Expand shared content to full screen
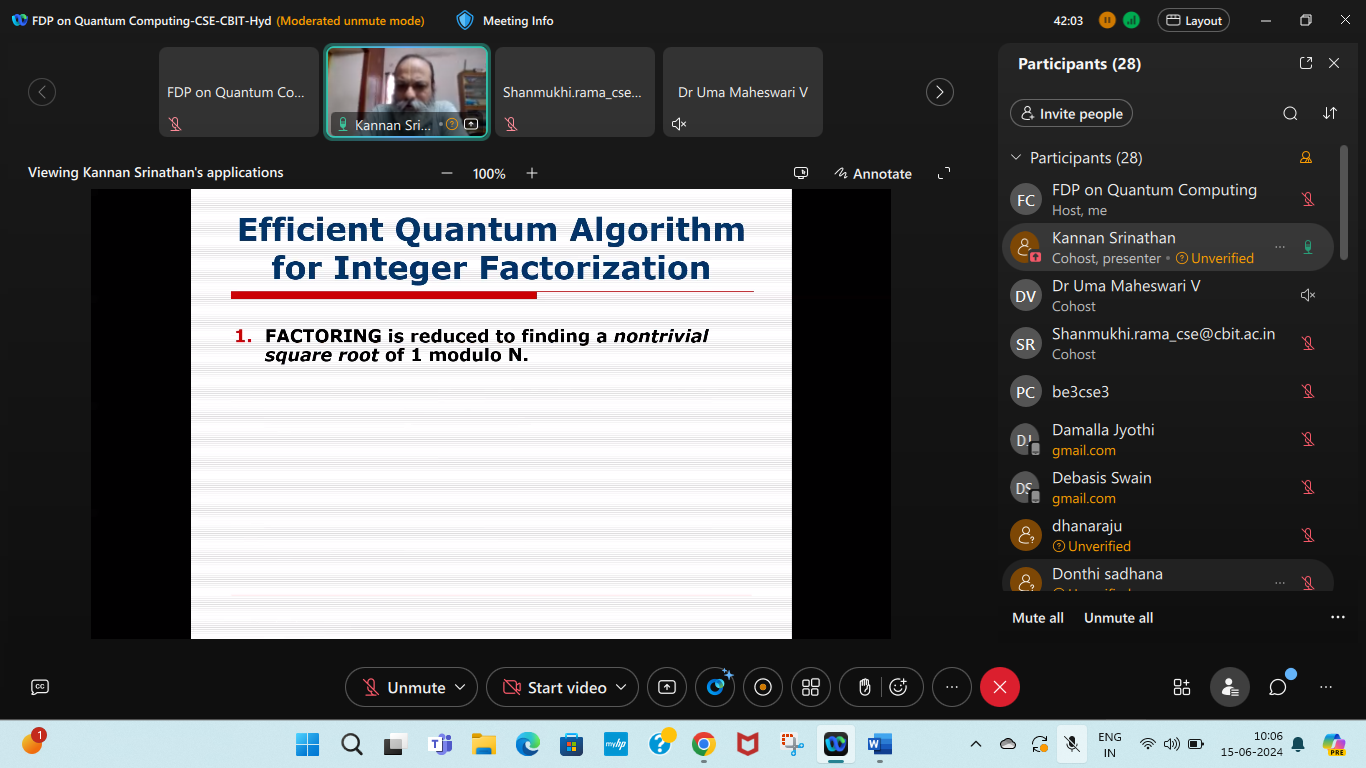Image resolution: width=1366 pixels, height=768 pixels. click(944, 173)
